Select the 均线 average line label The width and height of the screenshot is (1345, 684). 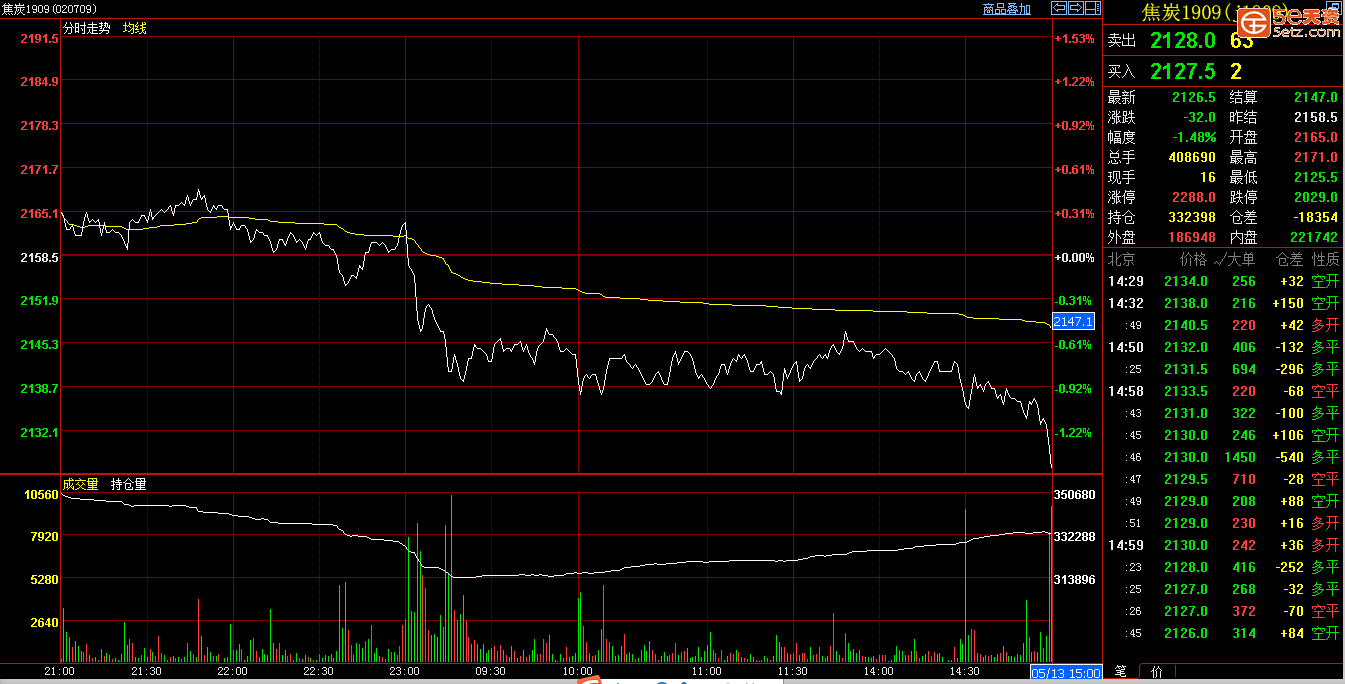134,28
